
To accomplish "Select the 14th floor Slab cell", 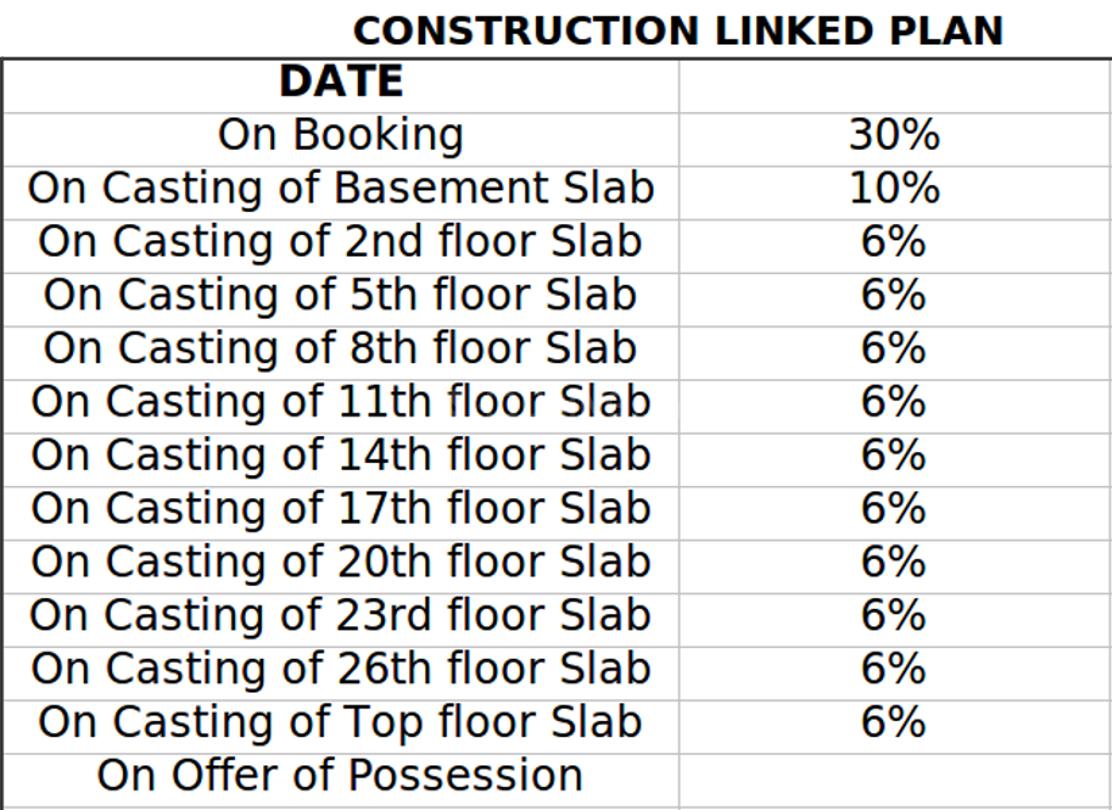I will pyautogui.click(x=340, y=455).
